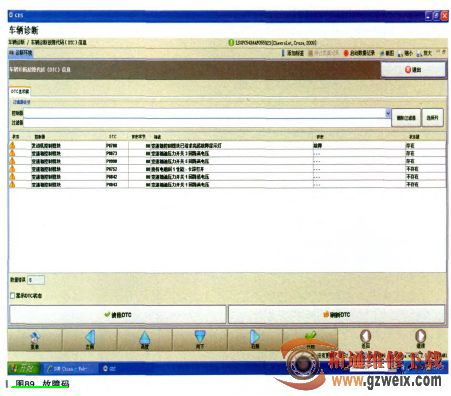The width and height of the screenshot is (451, 396).
Task: Start data recording with the red toolbar icon
Action: (346, 53)
